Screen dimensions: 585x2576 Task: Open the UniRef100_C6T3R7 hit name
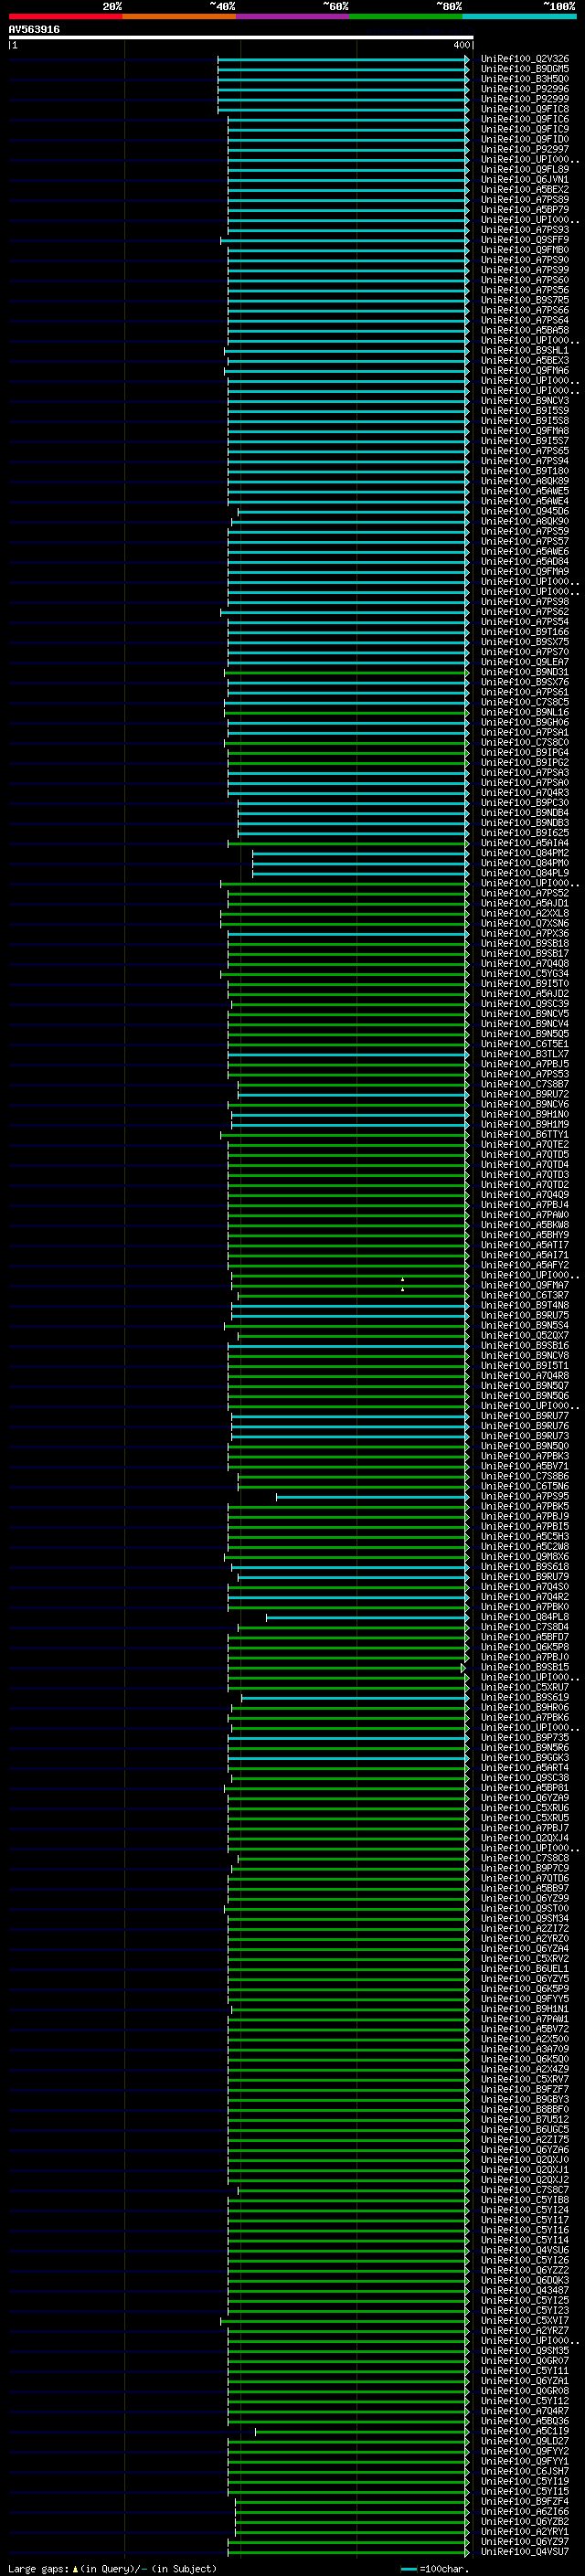point(525,1295)
